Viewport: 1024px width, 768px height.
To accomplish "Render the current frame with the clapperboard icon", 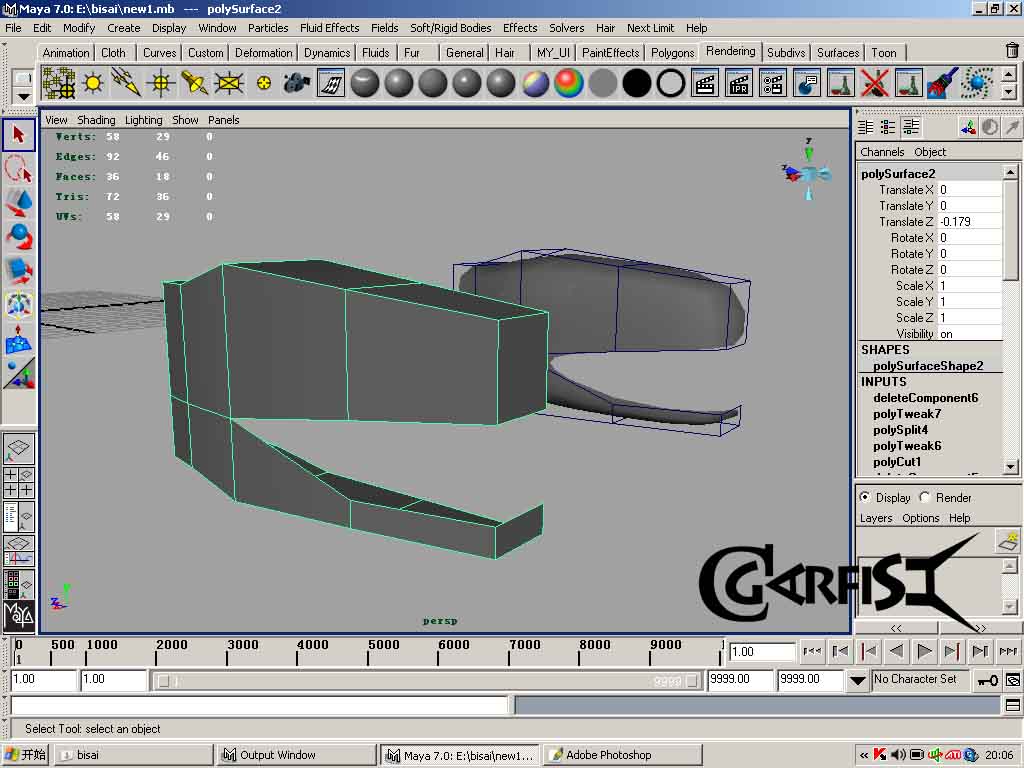I will (x=705, y=84).
